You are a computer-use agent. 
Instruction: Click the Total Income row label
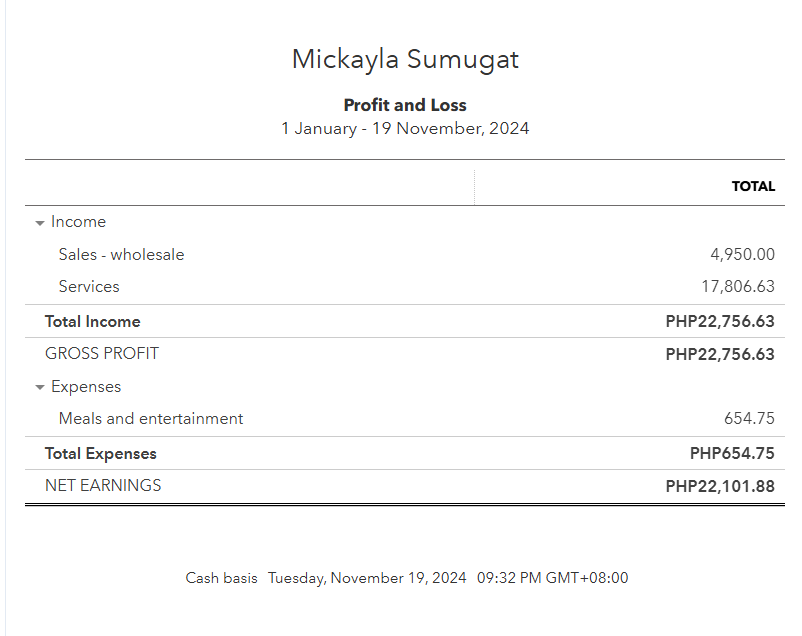[92, 322]
